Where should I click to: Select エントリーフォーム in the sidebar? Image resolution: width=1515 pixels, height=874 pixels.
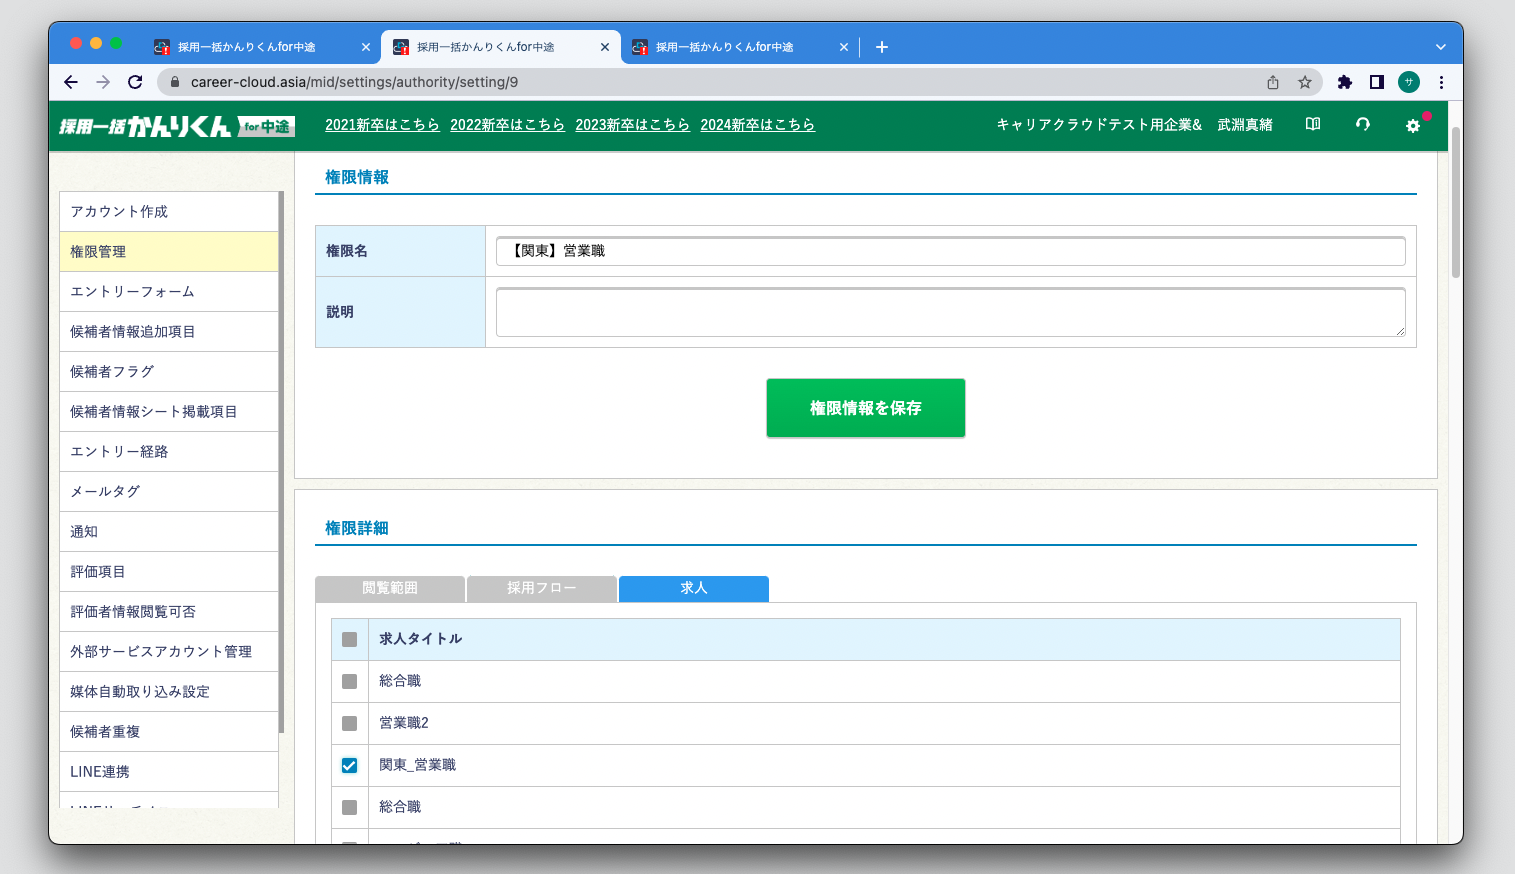[x=168, y=292]
